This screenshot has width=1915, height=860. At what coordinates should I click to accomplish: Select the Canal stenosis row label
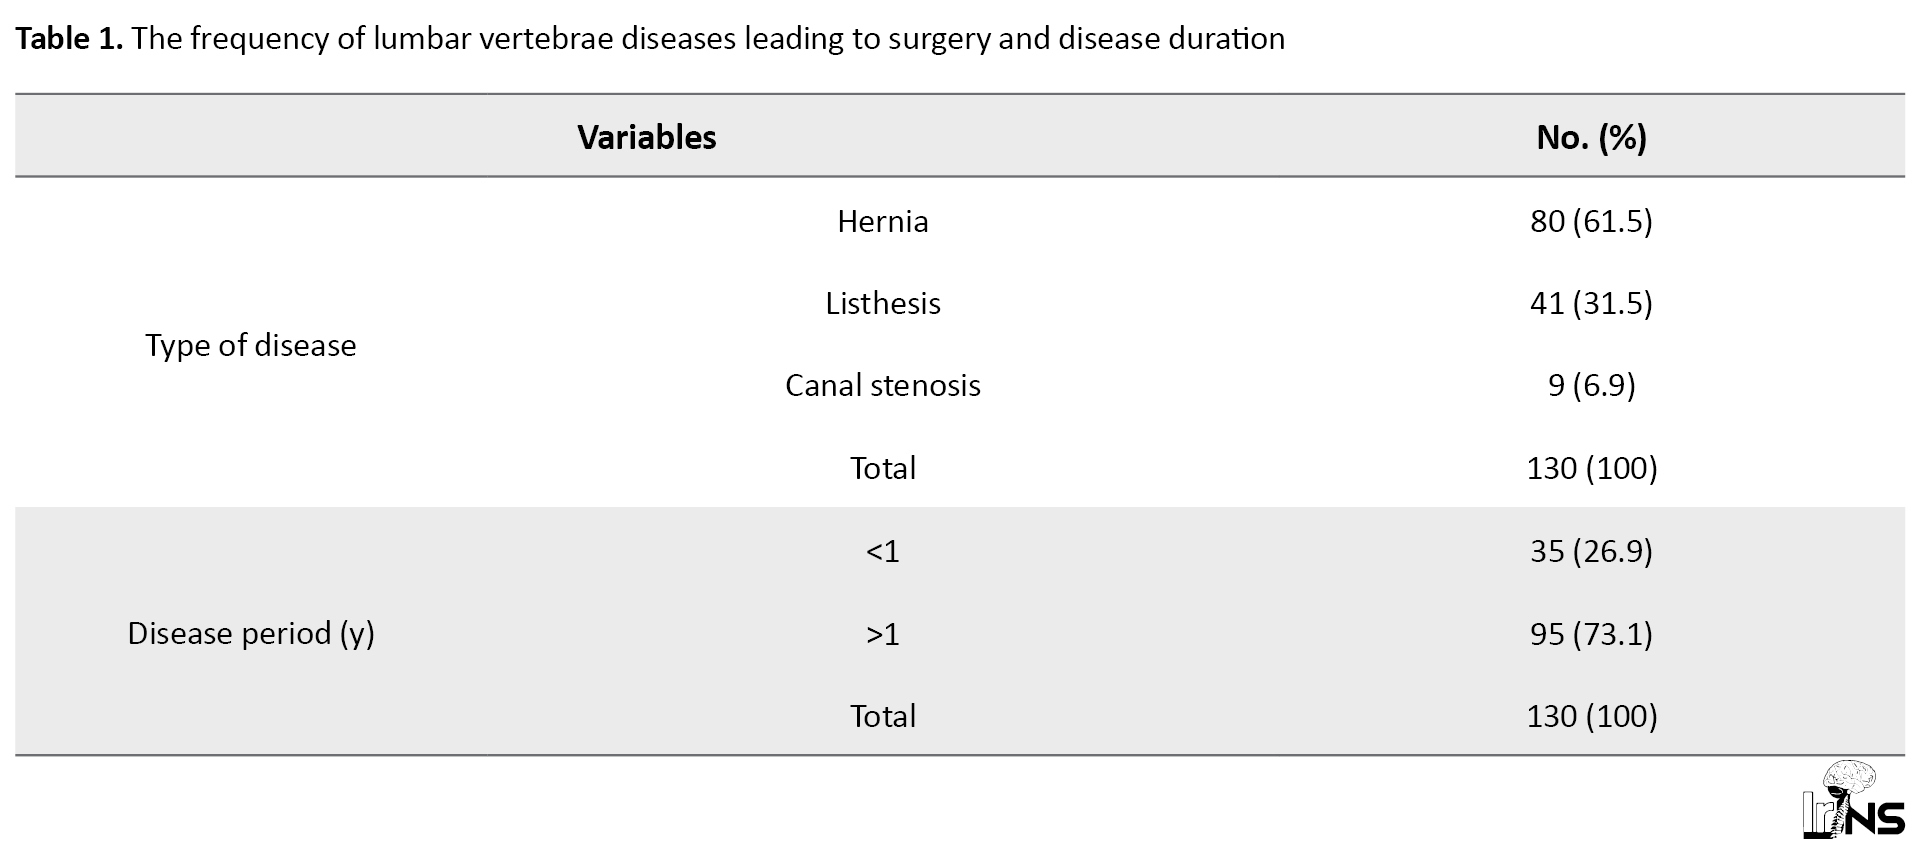click(883, 385)
